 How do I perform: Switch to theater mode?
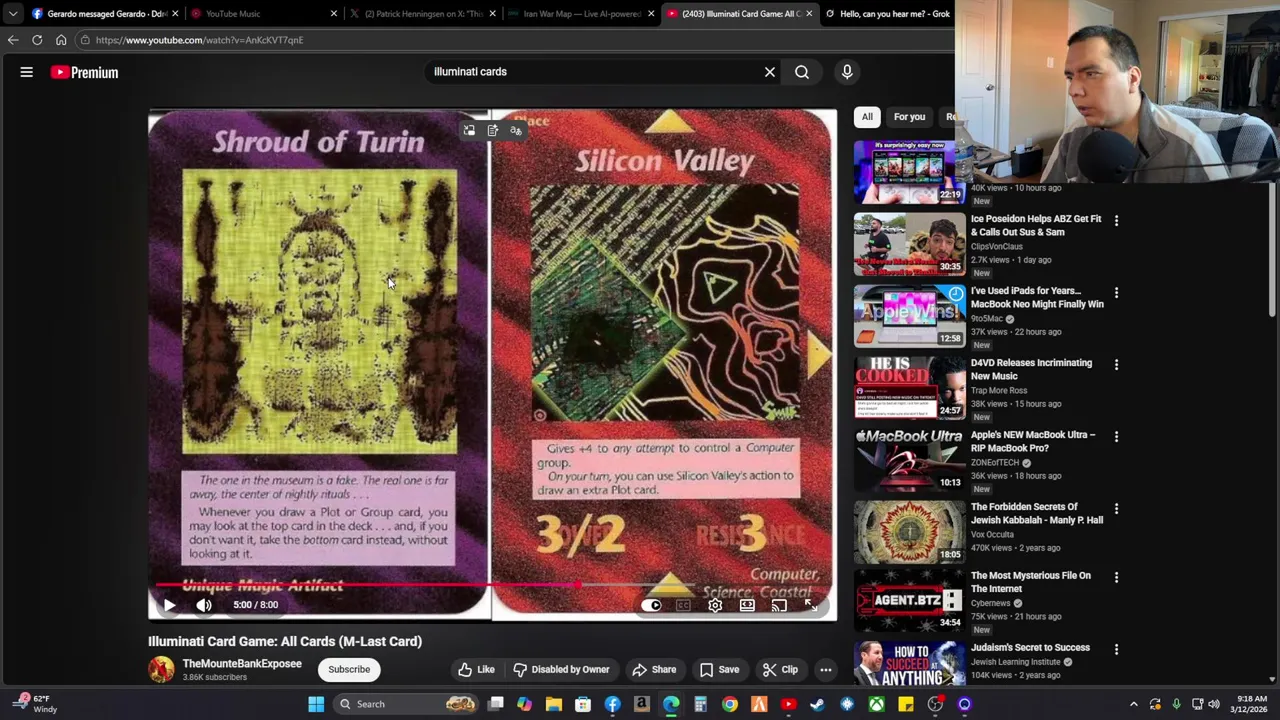point(747,605)
